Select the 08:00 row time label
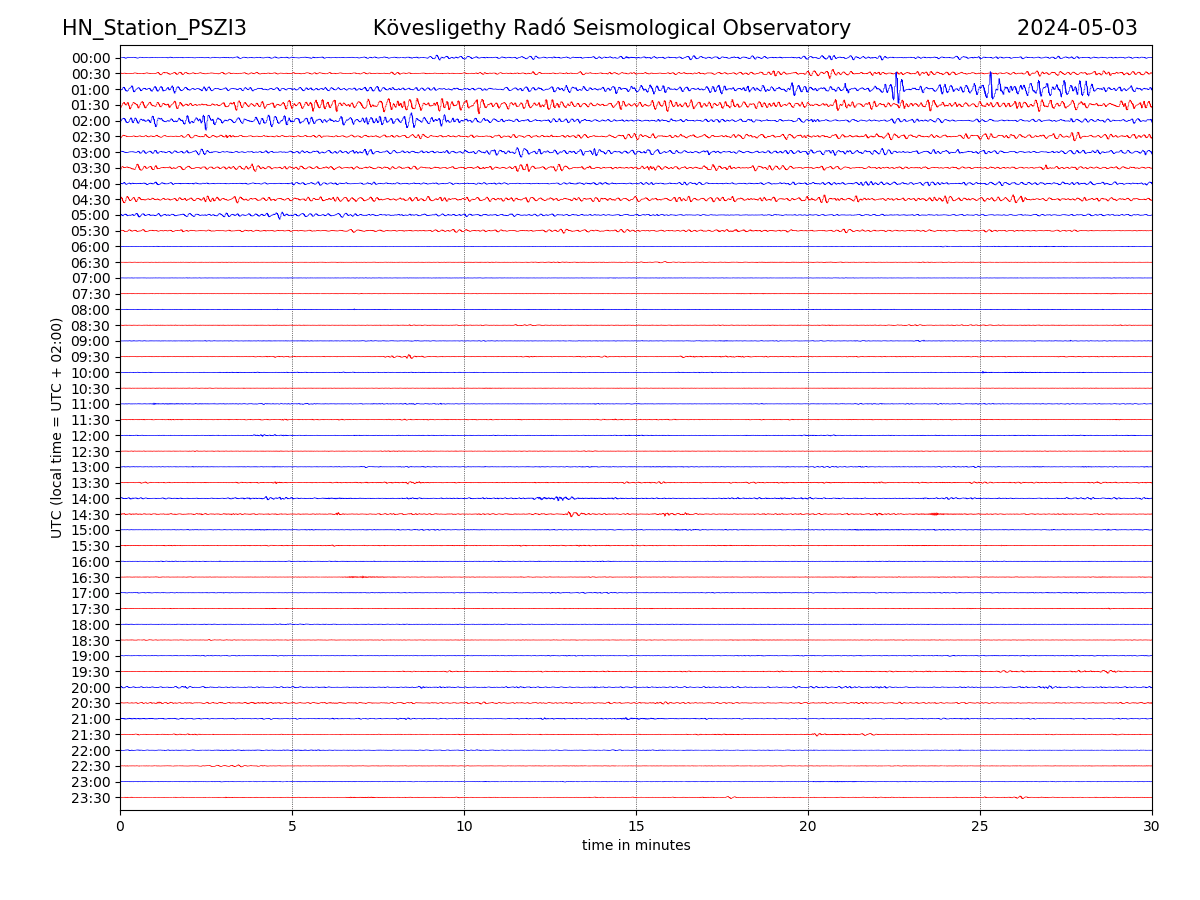The image size is (1200, 900). point(91,310)
